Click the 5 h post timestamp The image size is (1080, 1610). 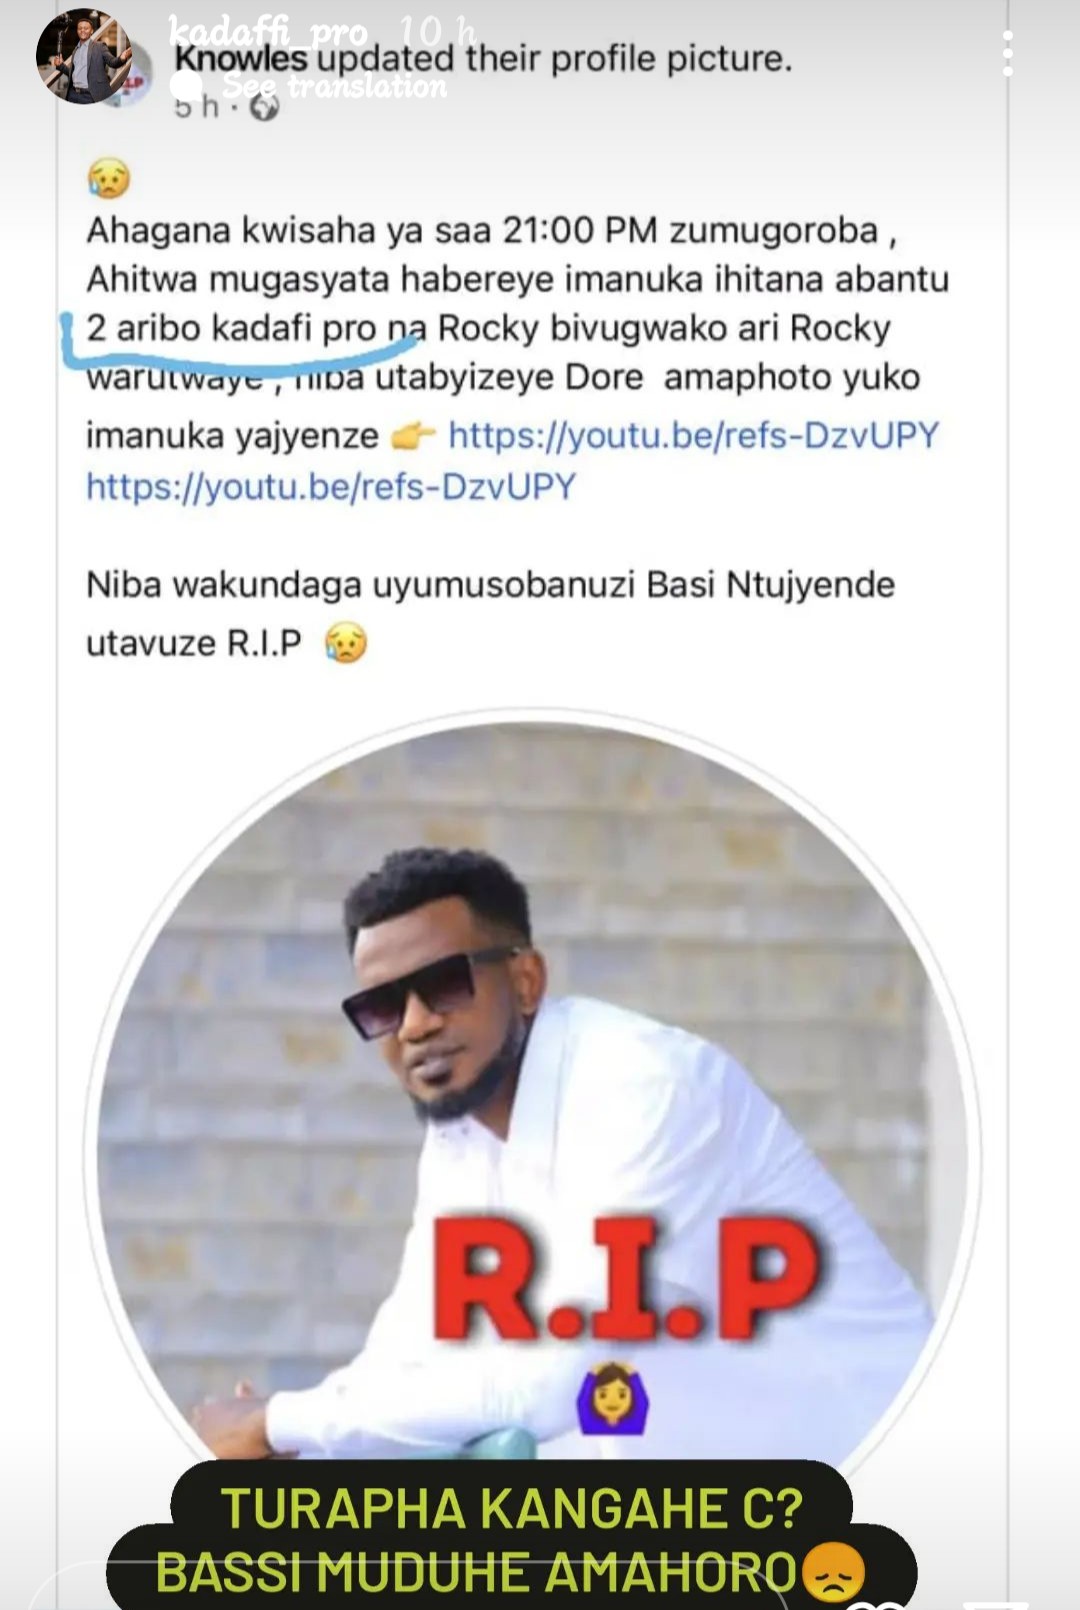click(196, 107)
